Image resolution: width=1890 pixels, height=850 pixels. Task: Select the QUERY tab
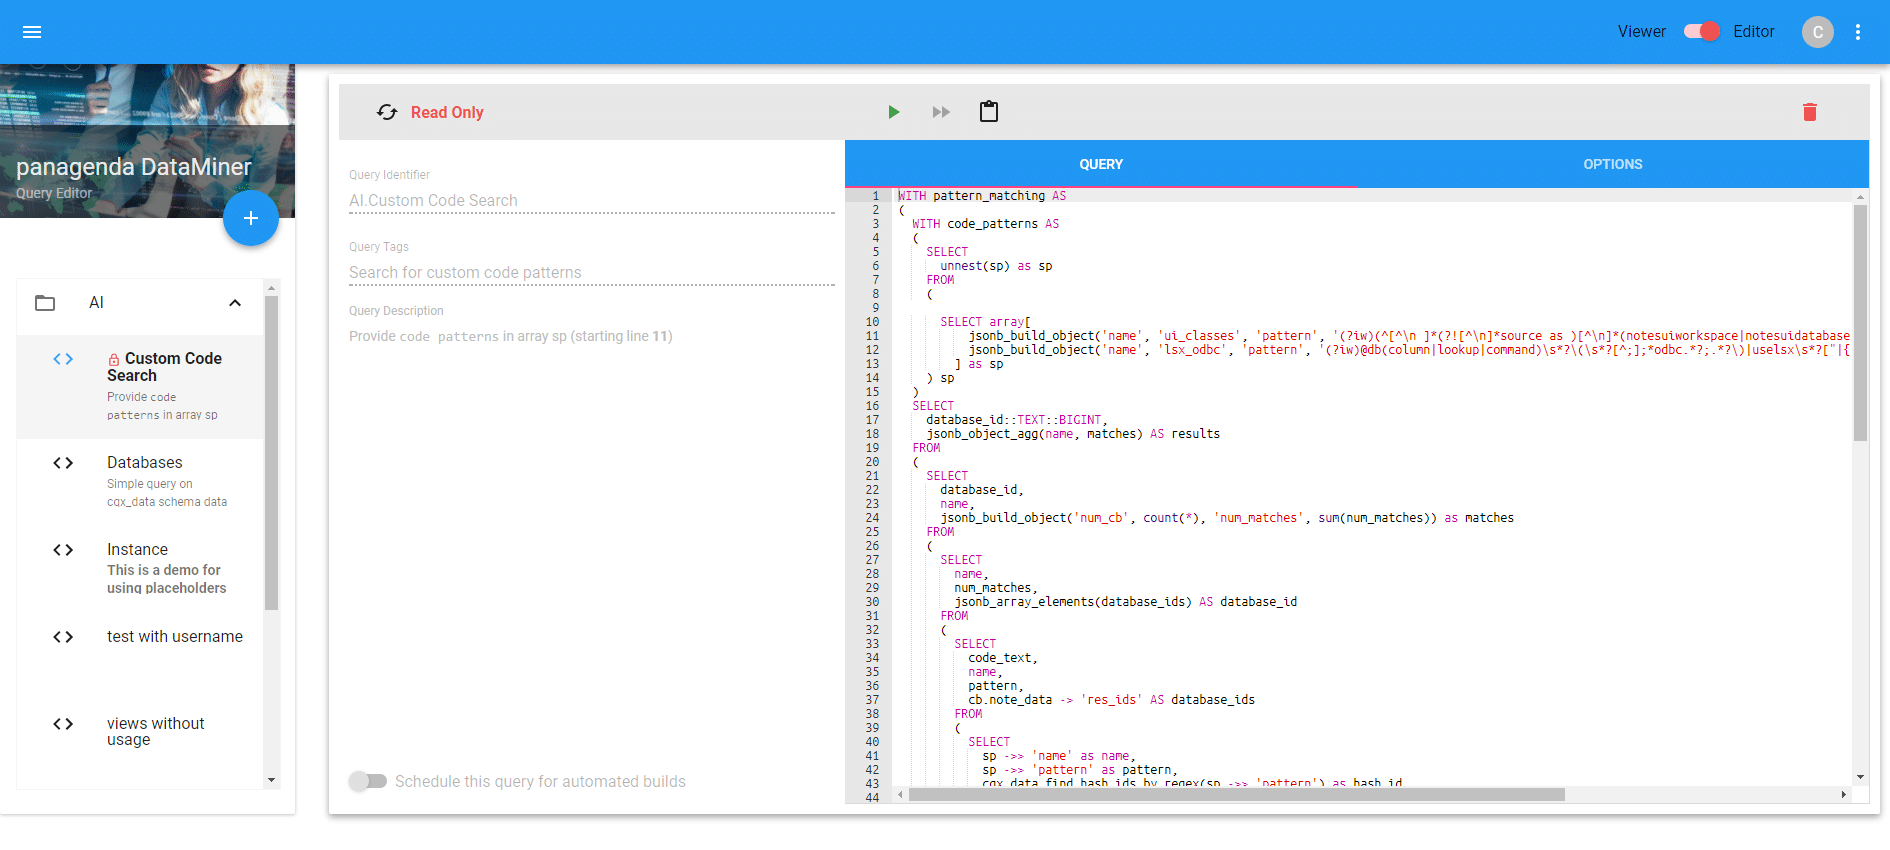[1100, 164]
